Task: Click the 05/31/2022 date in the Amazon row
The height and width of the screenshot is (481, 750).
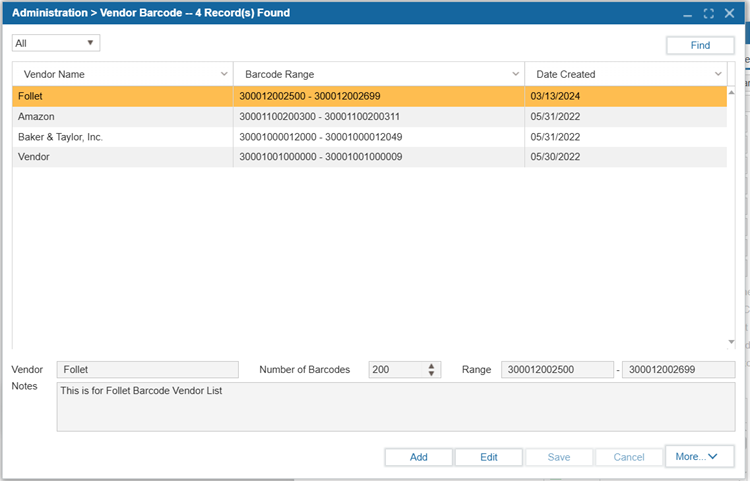Action: 555,117
